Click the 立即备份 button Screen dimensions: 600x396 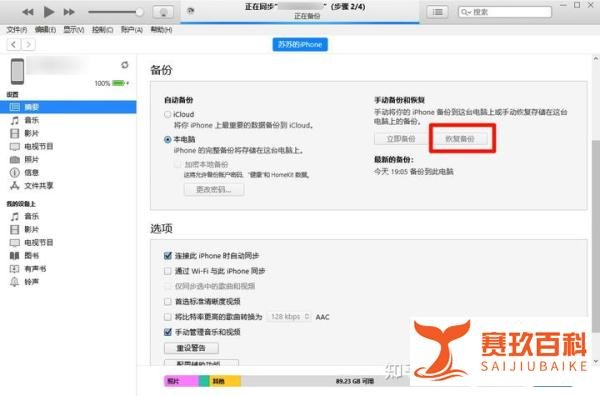click(x=401, y=139)
